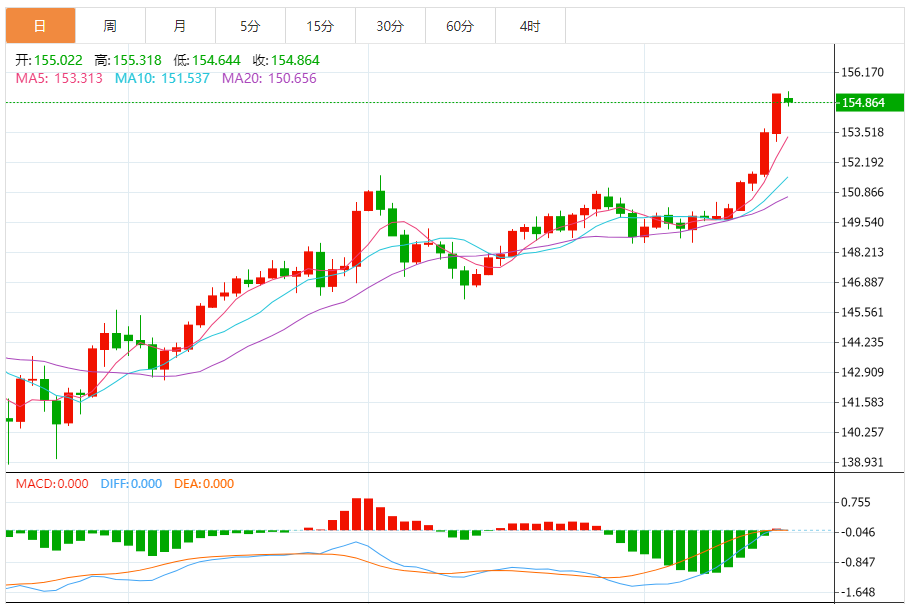This screenshot has width=914, height=604.
Task: Click the 146.887 price axis label
Action: (862, 282)
